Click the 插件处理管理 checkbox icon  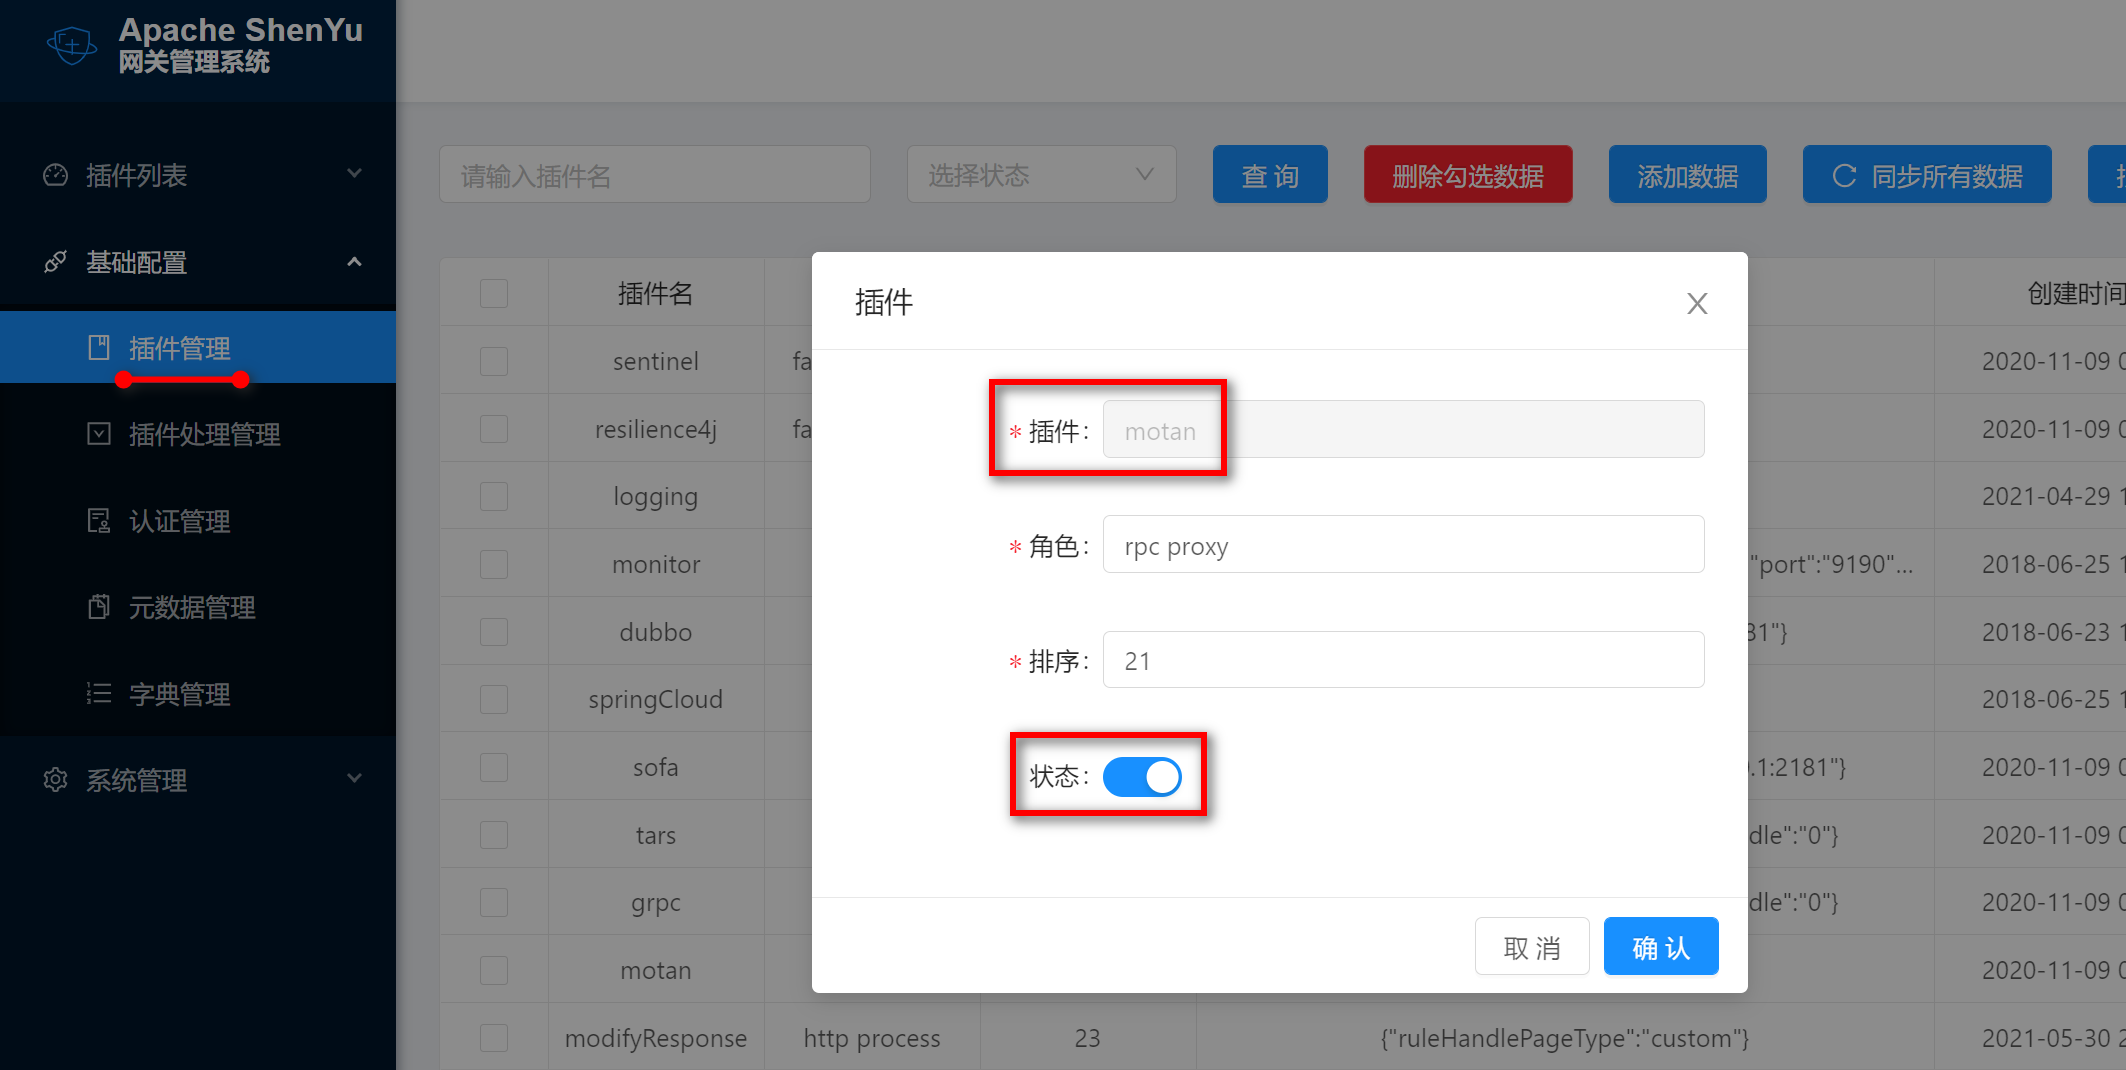point(99,434)
